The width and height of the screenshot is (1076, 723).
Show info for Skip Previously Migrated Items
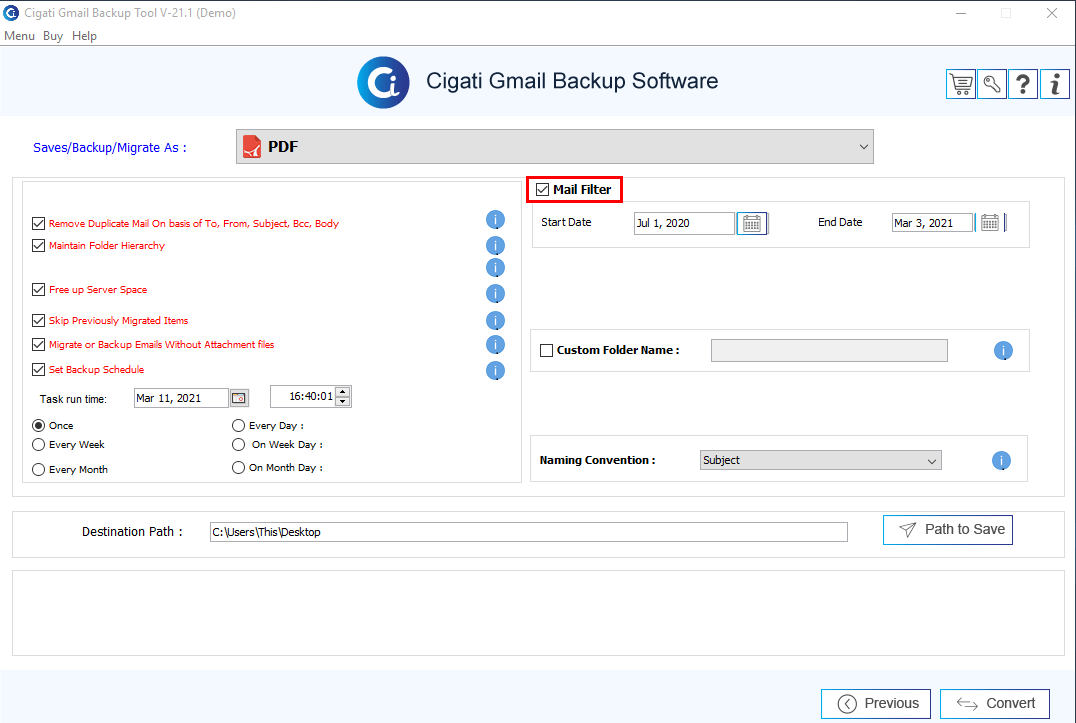(x=495, y=320)
